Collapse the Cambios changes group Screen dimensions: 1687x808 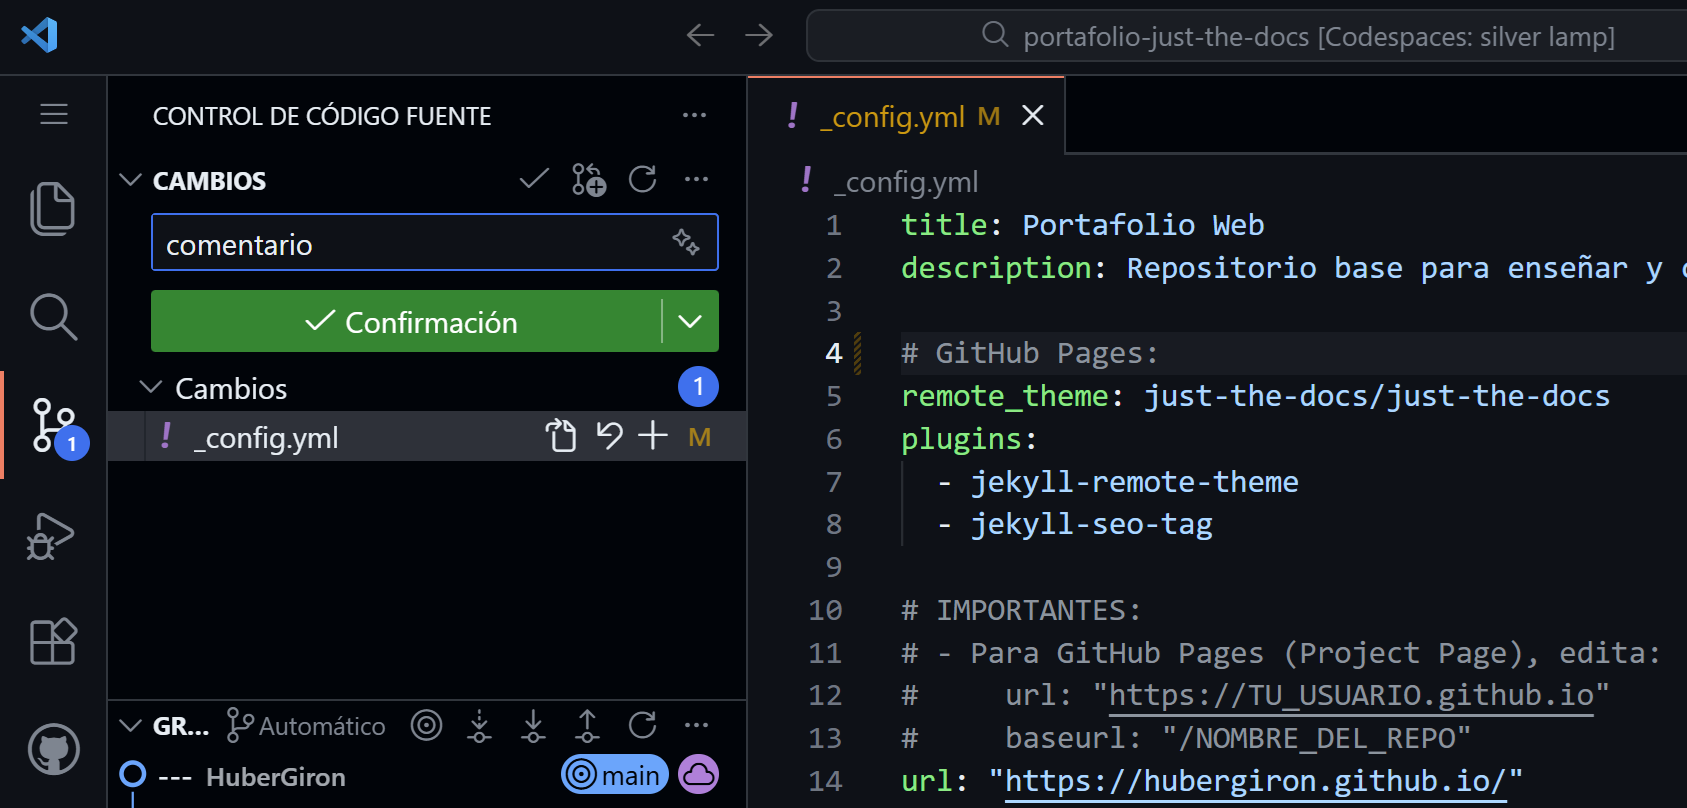click(151, 387)
